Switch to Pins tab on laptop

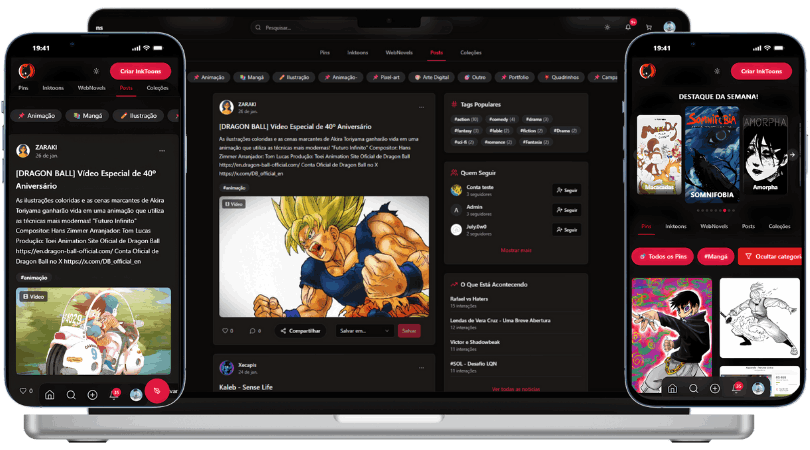click(324, 53)
